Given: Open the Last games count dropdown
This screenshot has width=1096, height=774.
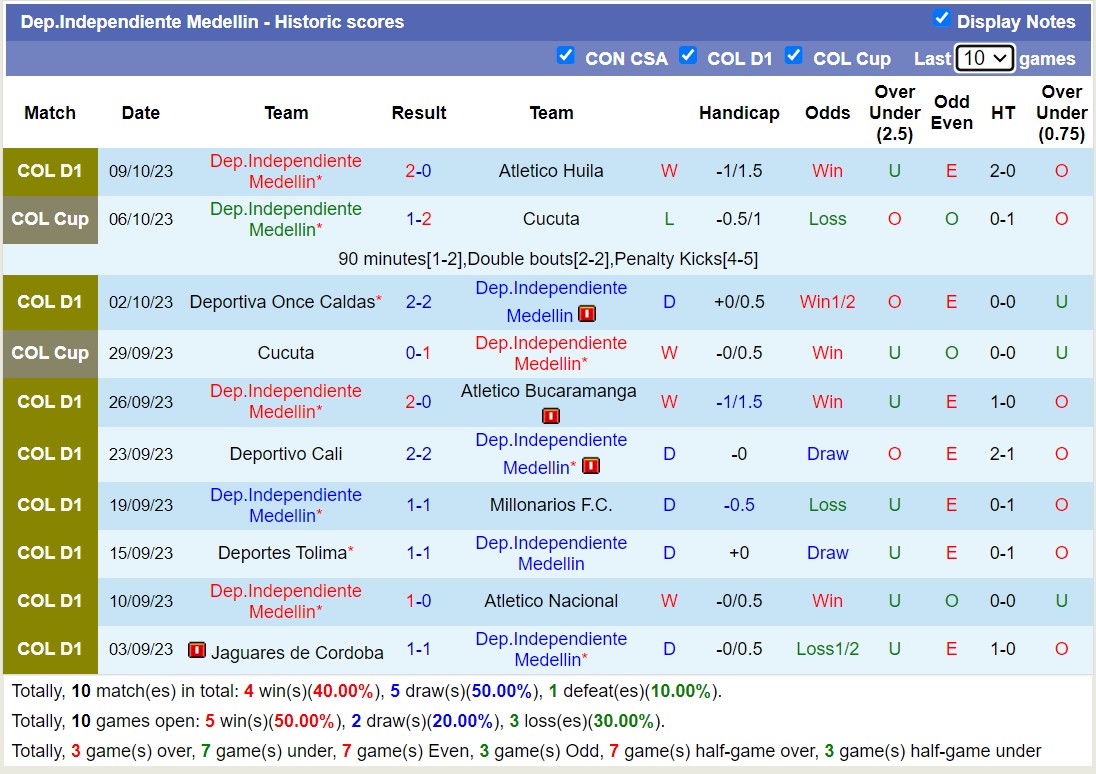Looking at the screenshot, I should (984, 58).
